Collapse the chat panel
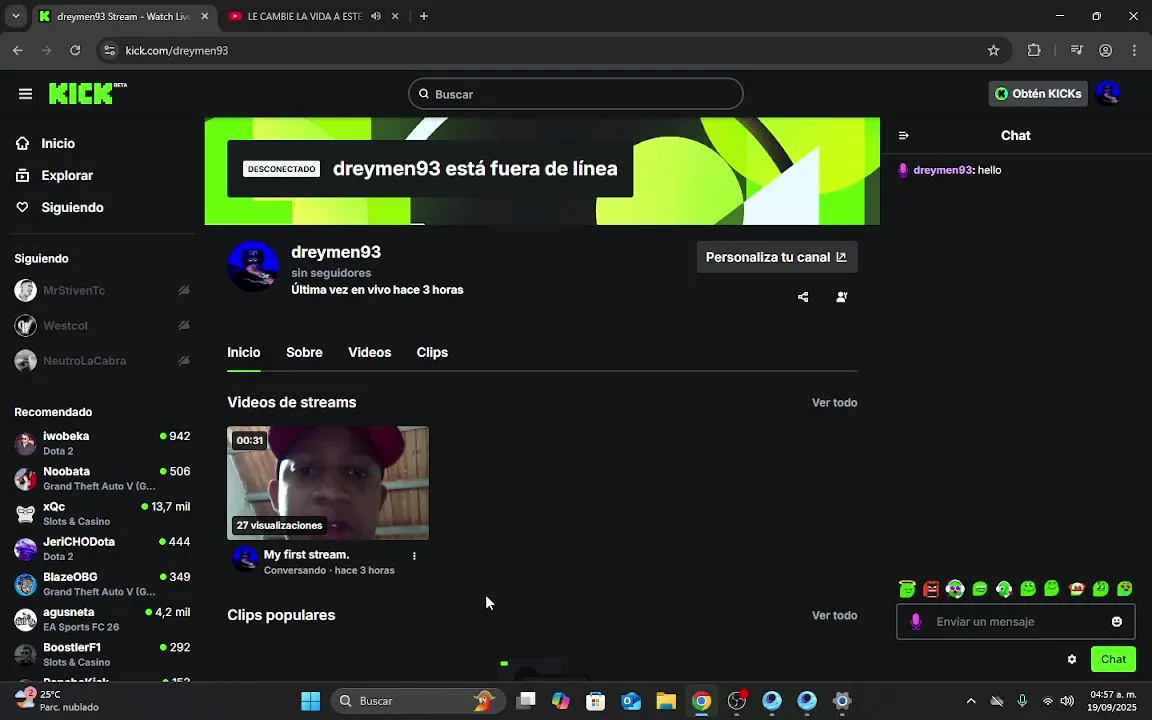Screen dimensions: 1152x720 click(x=904, y=135)
